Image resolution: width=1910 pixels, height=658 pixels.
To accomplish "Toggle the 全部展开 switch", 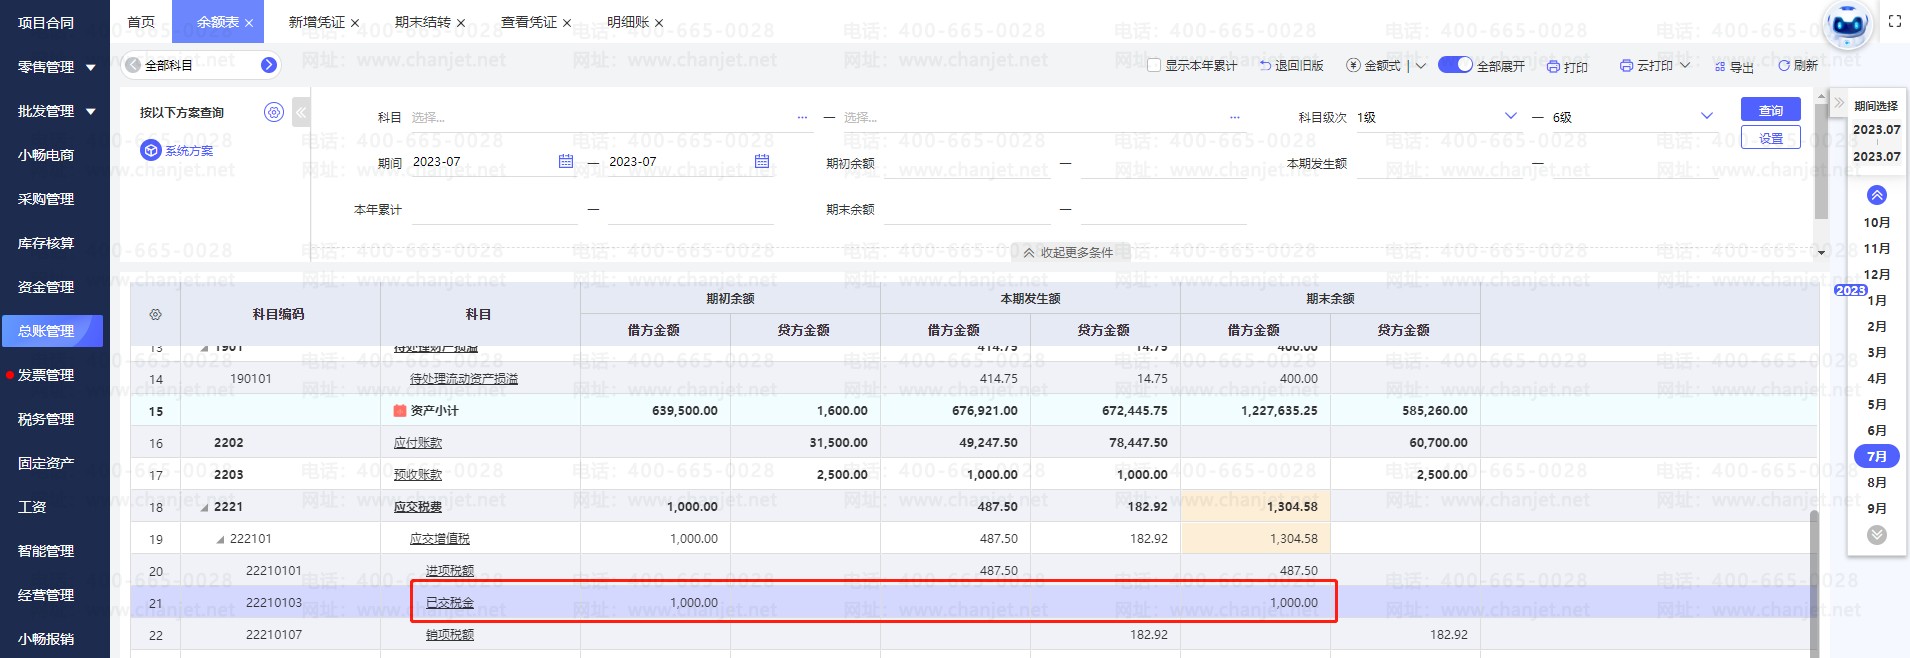I will click(x=1455, y=65).
